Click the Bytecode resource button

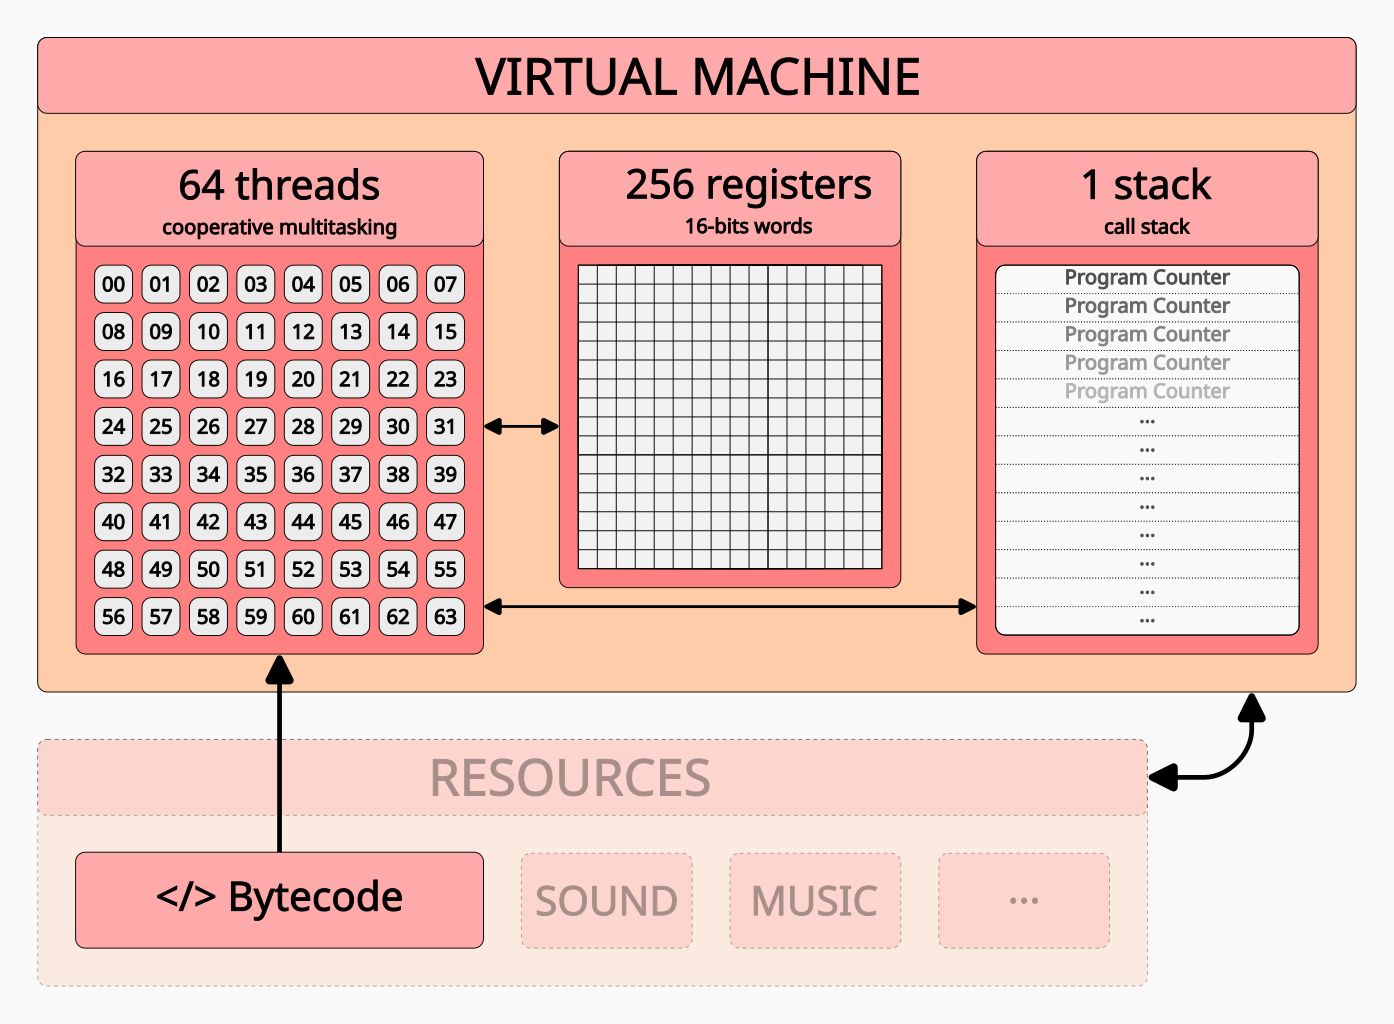[278, 898]
